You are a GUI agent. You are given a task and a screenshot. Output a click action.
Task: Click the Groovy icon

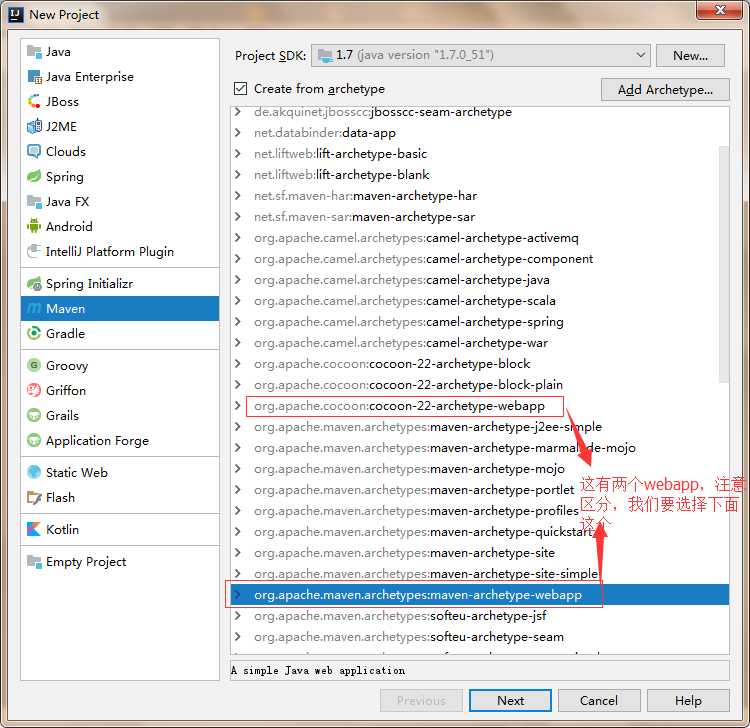[34, 365]
